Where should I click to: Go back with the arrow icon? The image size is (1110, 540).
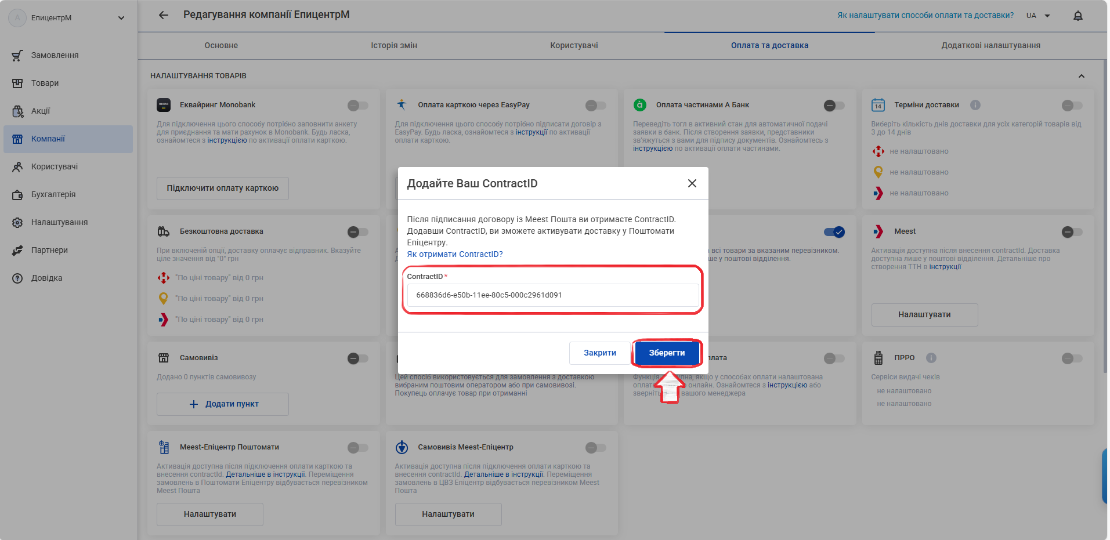point(164,15)
